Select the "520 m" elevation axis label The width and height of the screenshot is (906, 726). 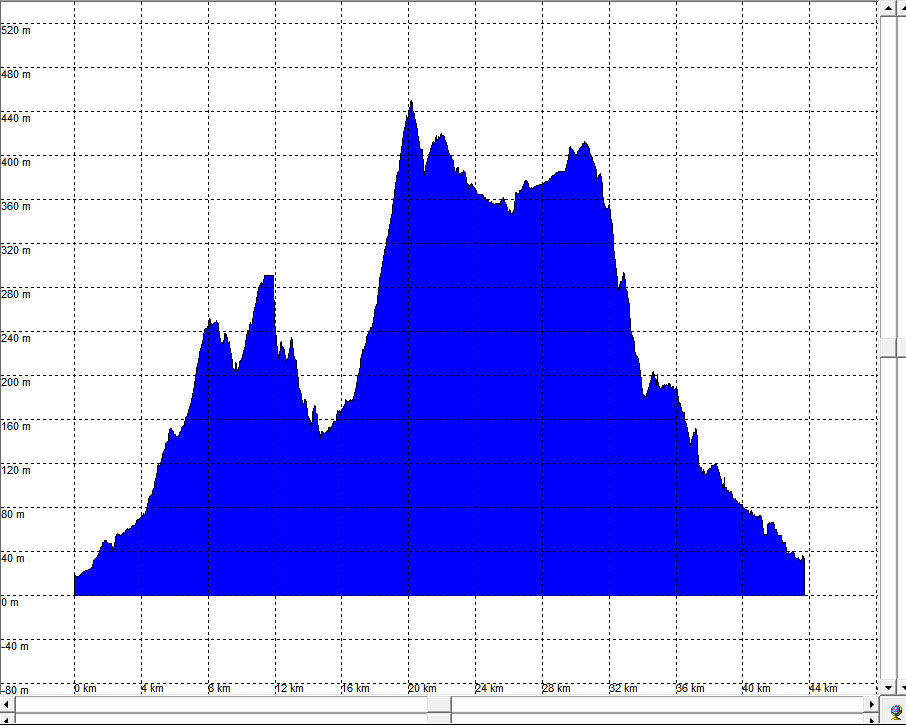(x=16, y=30)
